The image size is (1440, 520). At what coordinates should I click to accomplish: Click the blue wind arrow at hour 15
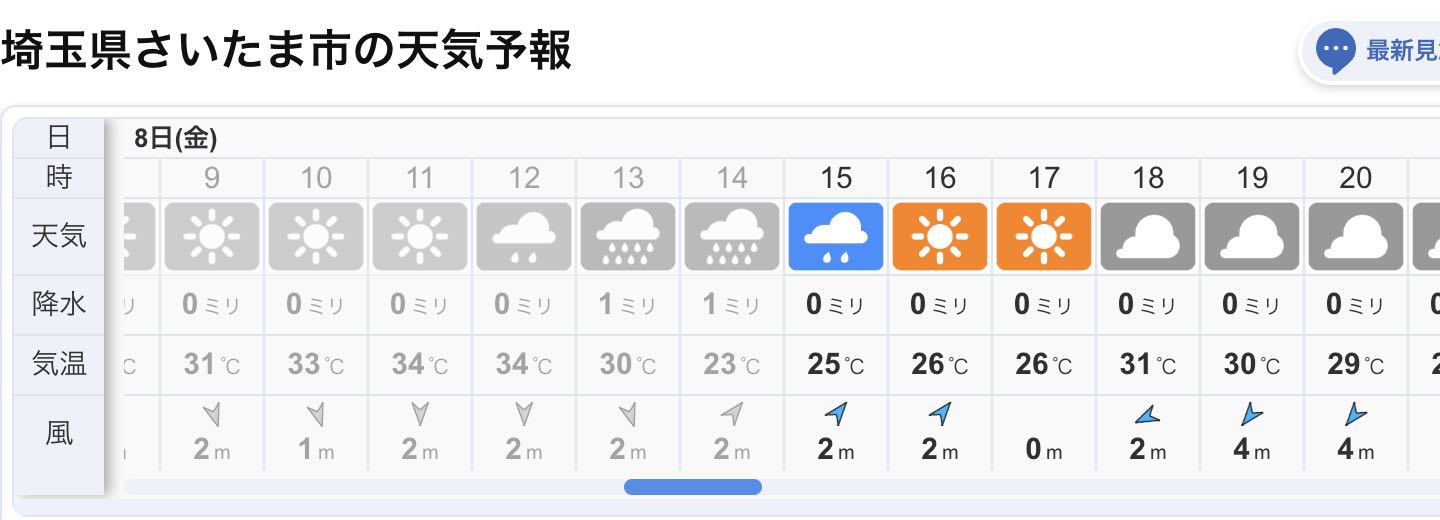tap(836, 413)
